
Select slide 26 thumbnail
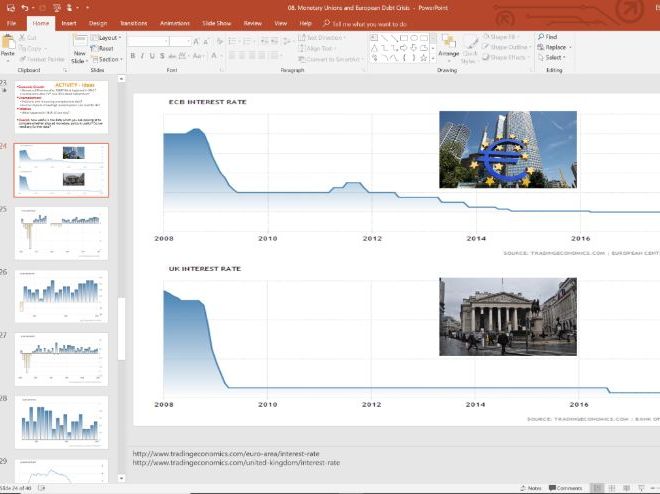(61, 297)
